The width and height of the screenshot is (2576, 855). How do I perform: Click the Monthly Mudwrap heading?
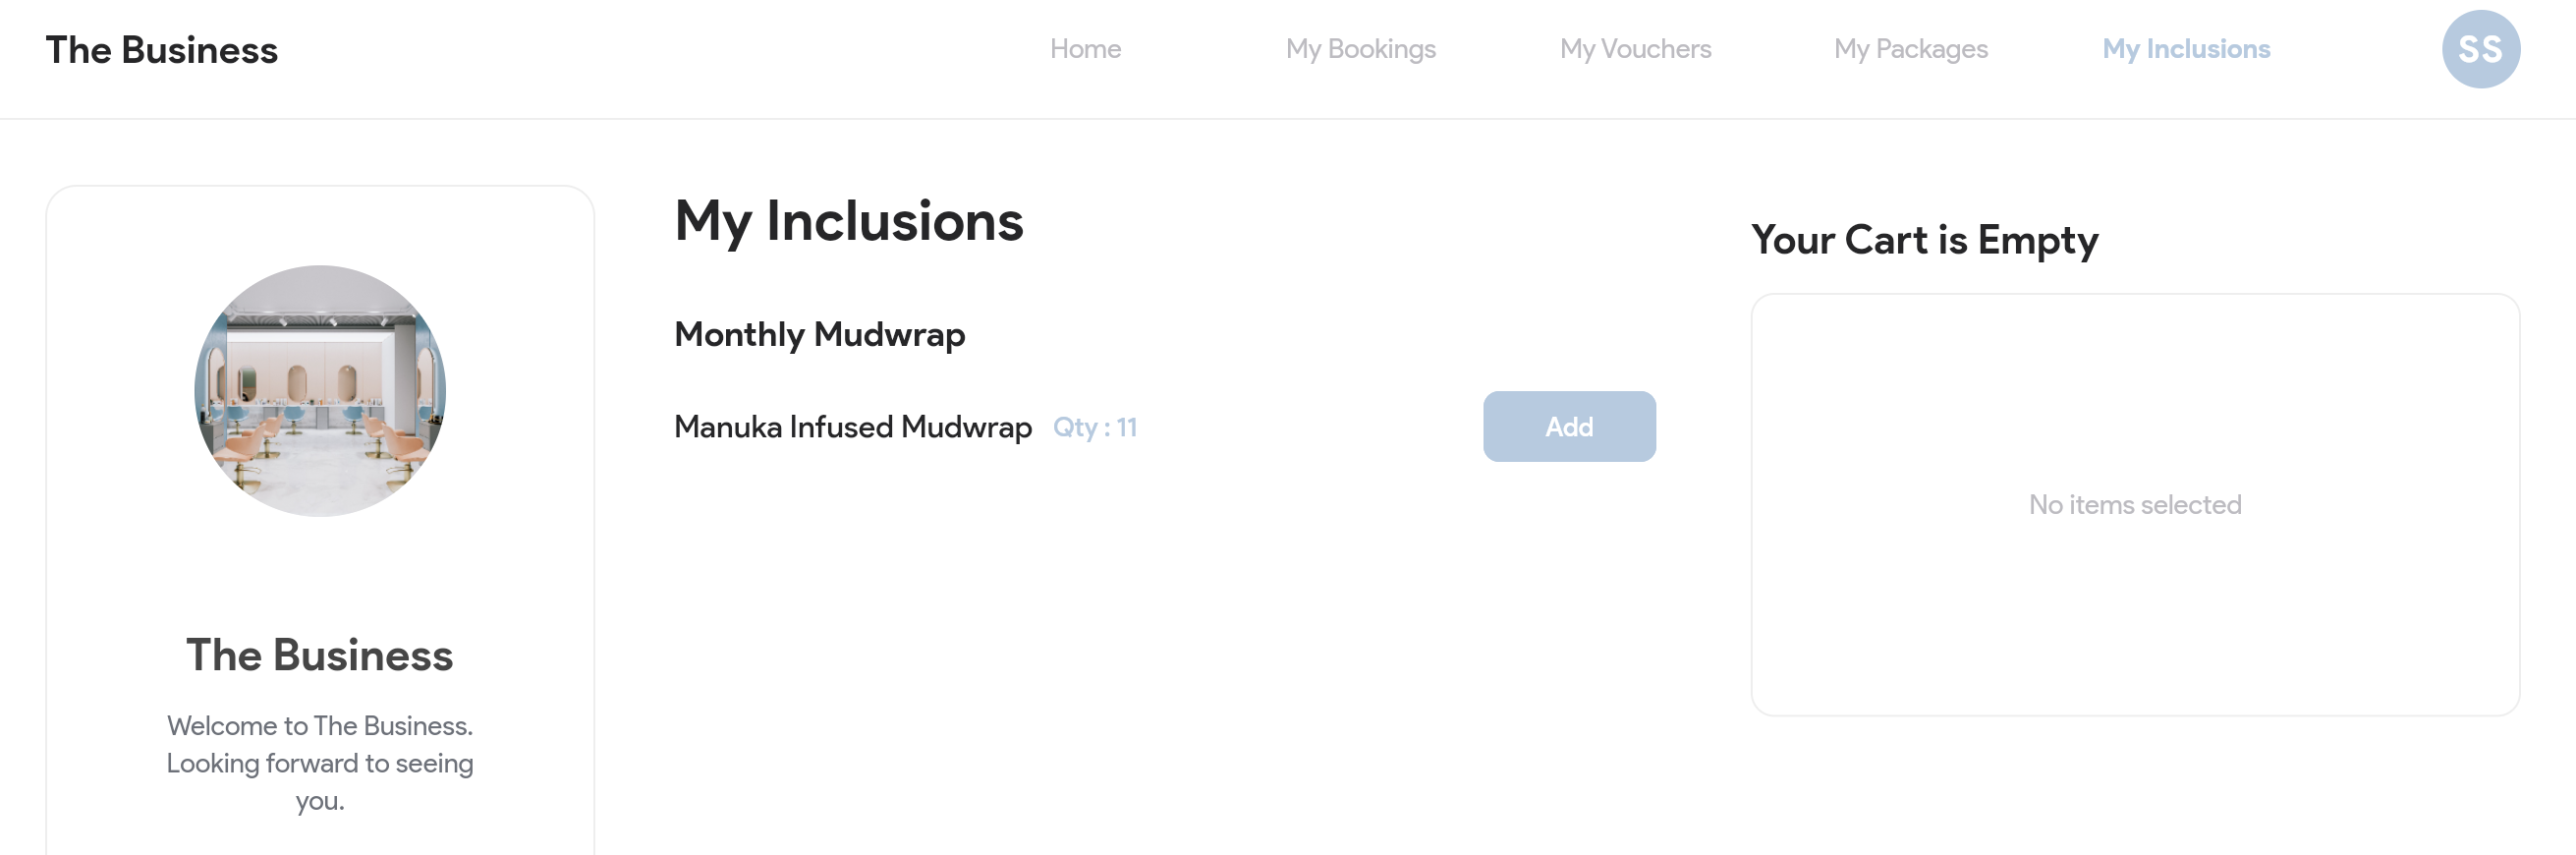click(x=820, y=334)
